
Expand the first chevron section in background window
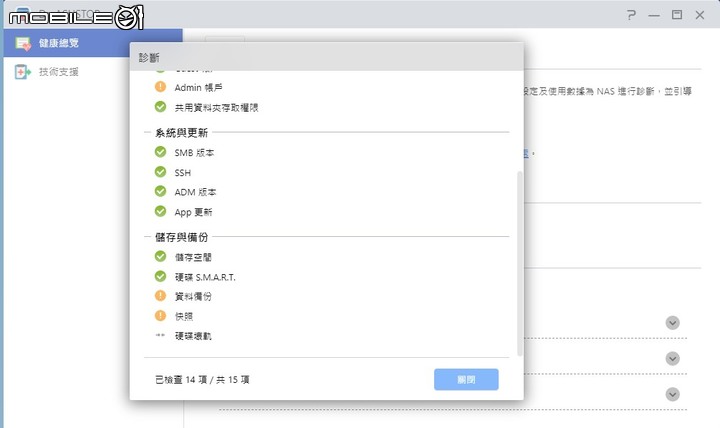click(x=673, y=323)
